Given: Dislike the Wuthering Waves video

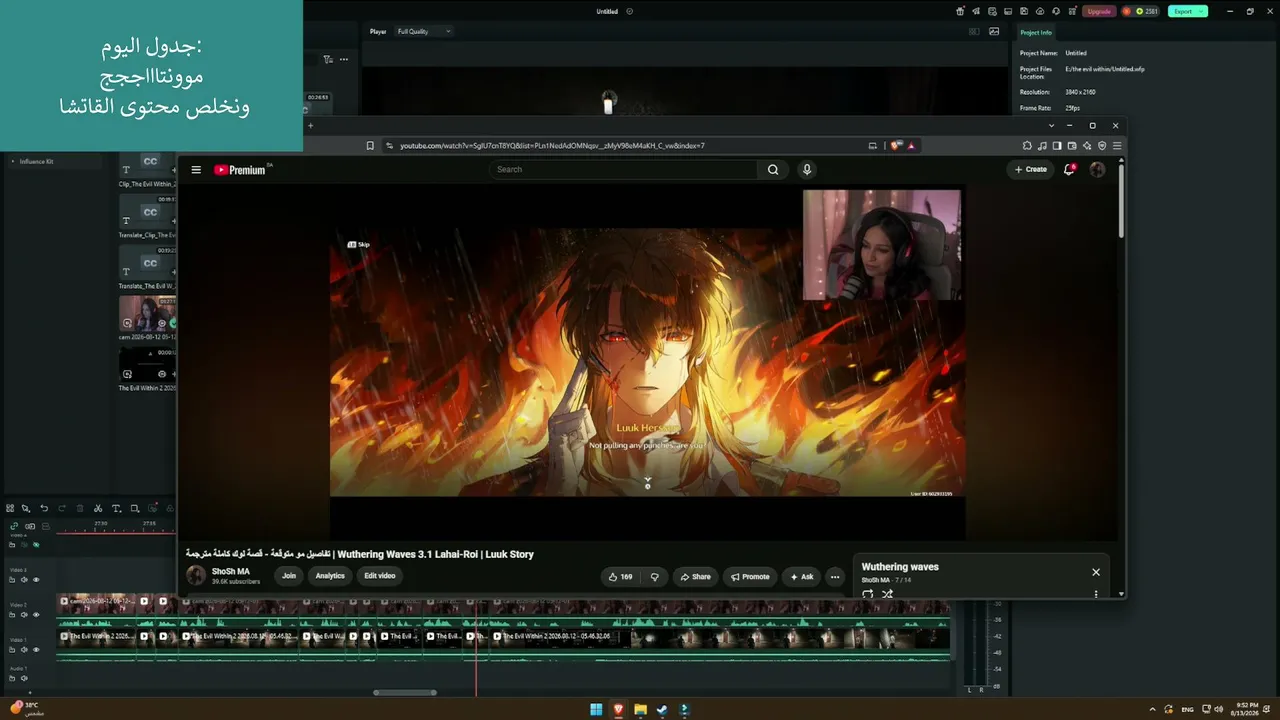Looking at the screenshot, I should coord(655,577).
